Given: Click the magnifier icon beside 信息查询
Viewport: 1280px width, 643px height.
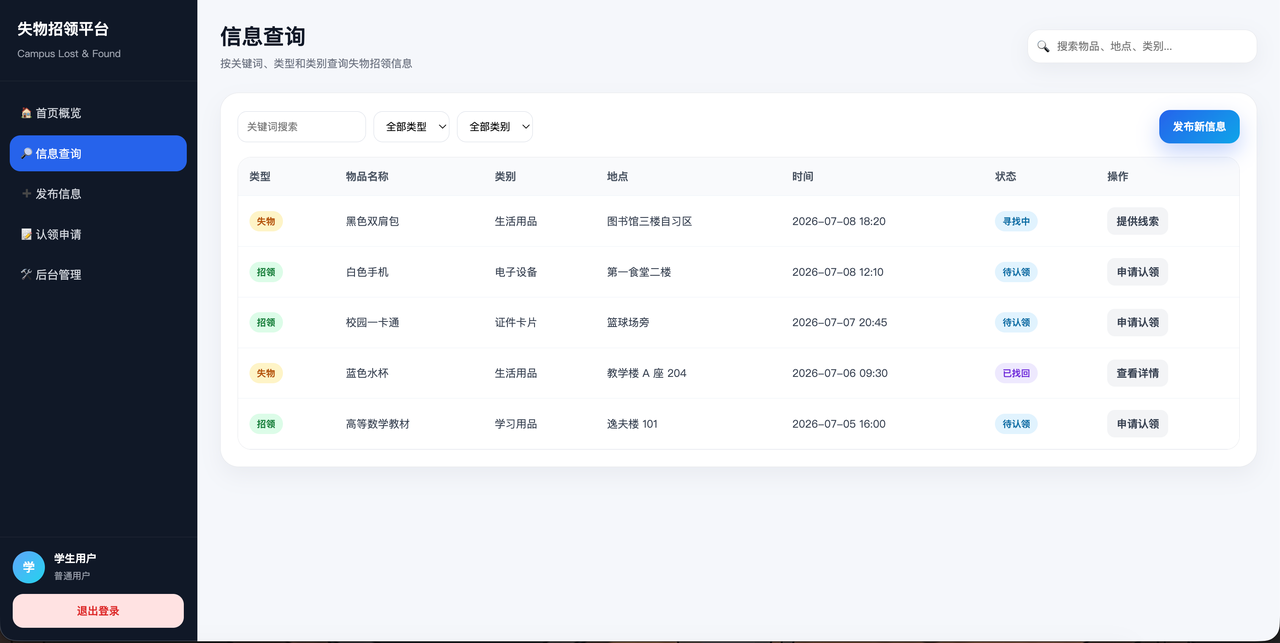Looking at the screenshot, I should 26,153.
